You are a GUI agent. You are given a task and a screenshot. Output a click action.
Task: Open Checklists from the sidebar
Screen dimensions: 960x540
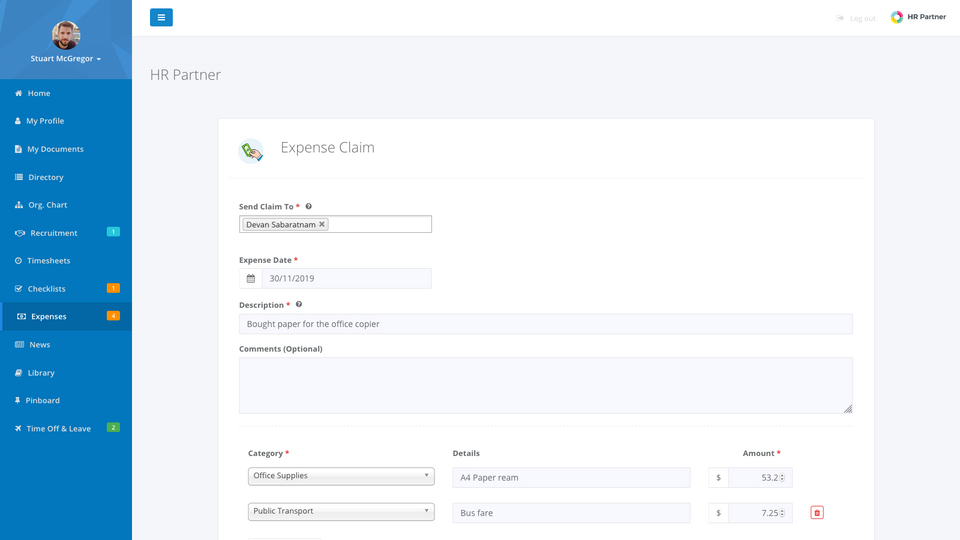pos(66,288)
